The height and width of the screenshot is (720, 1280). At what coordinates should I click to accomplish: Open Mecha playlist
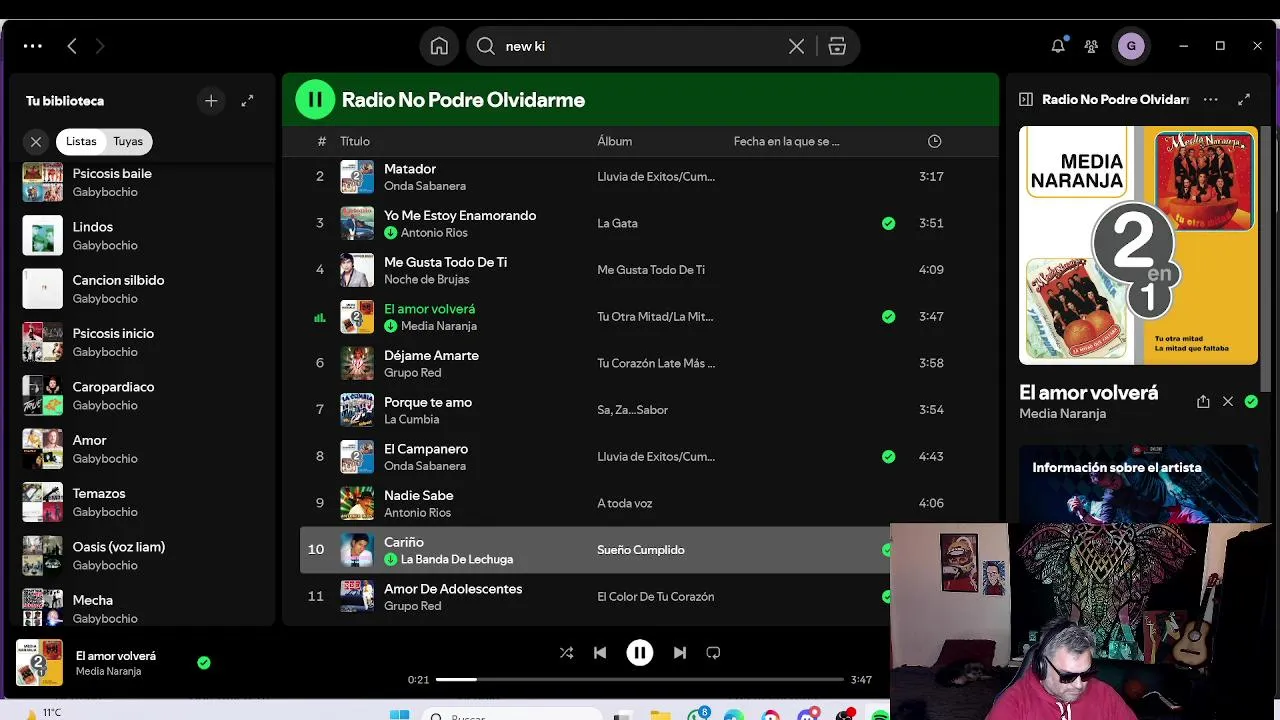point(140,608)
